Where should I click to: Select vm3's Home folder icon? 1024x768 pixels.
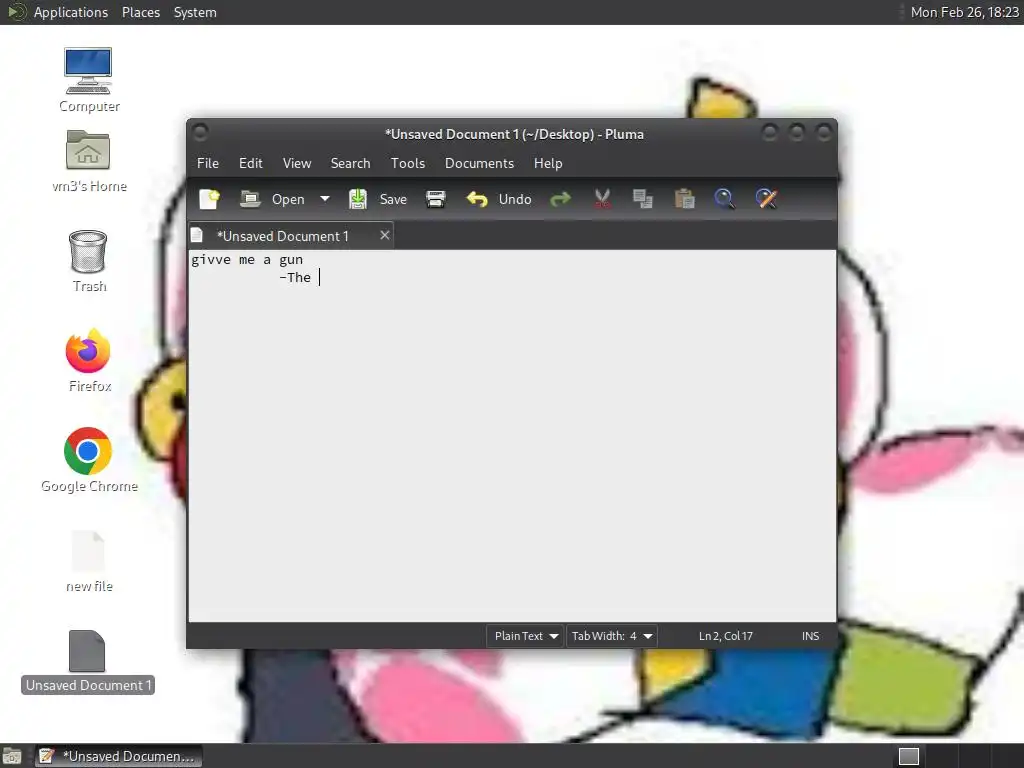(x=89, y=161)
